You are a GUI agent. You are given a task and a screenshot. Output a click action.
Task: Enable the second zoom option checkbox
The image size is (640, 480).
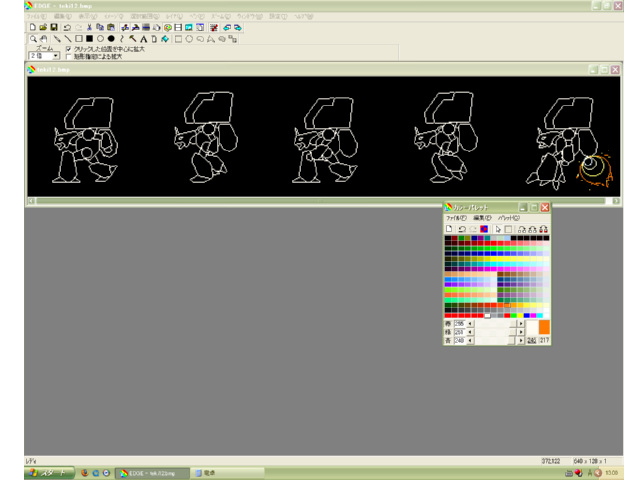pos(69,56)
